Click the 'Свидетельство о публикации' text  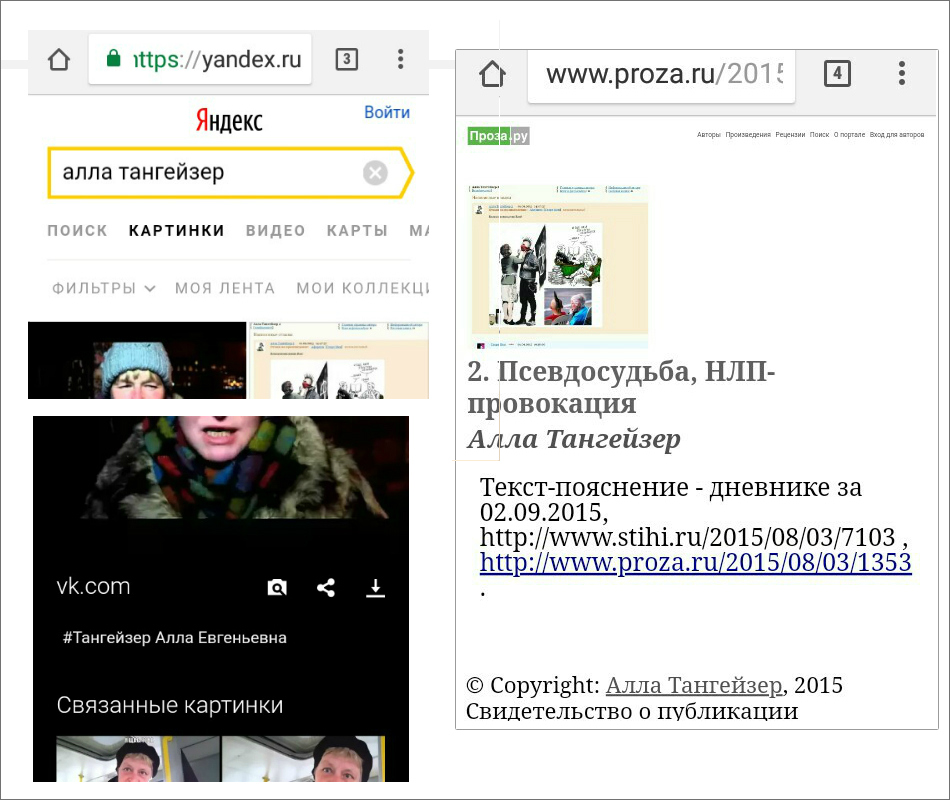pos(632,711)
